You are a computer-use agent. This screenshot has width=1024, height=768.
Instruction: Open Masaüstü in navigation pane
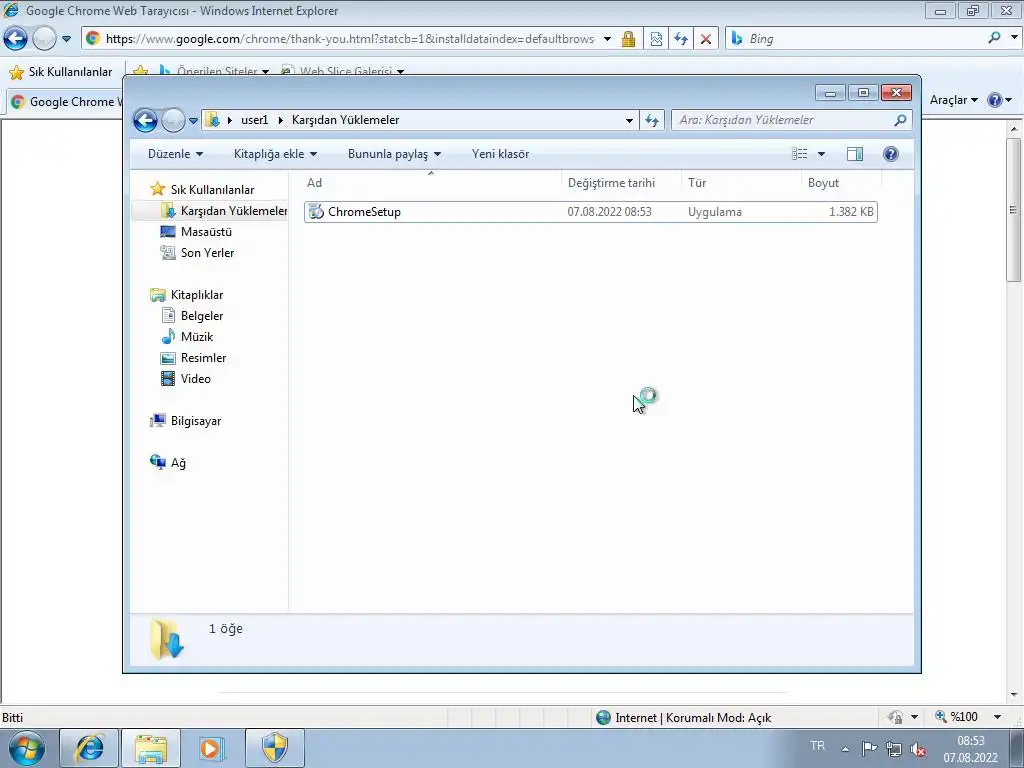[206, 232]
